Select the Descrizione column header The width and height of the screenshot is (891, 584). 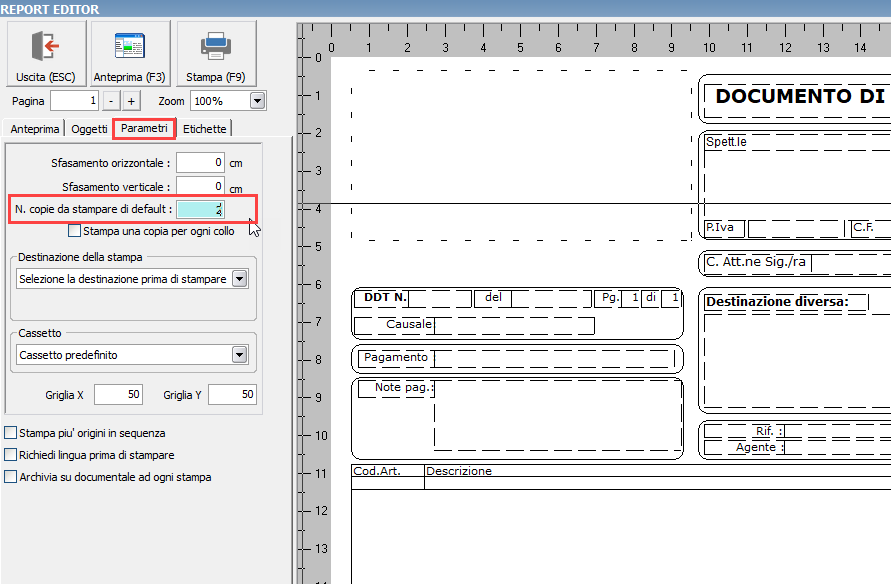click(459, 471)
